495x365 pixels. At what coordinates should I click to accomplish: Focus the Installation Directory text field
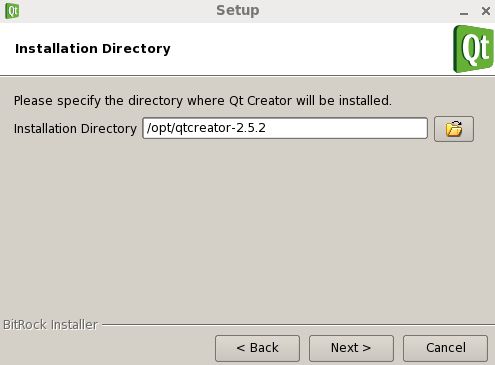tap(285, 128)
